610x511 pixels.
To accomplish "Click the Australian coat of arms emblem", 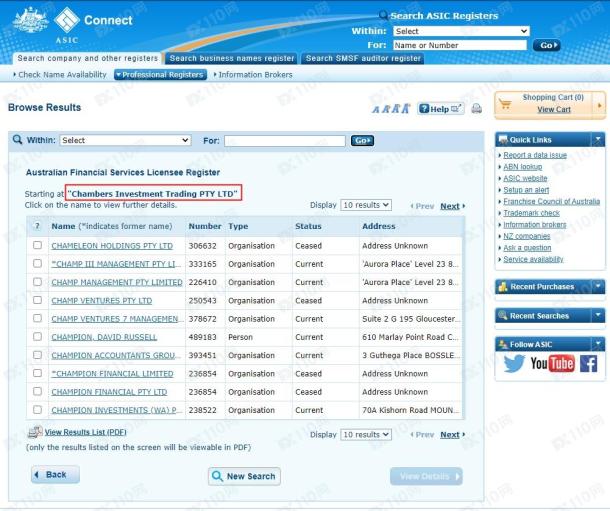I will (30, 19).
